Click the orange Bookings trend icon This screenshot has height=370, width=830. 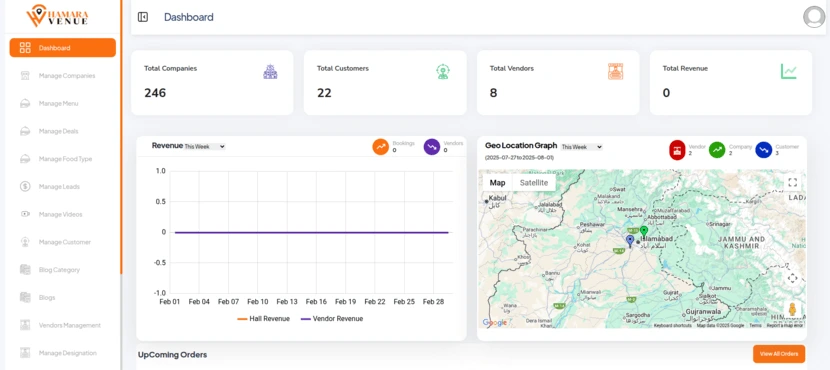click(381, 147)
